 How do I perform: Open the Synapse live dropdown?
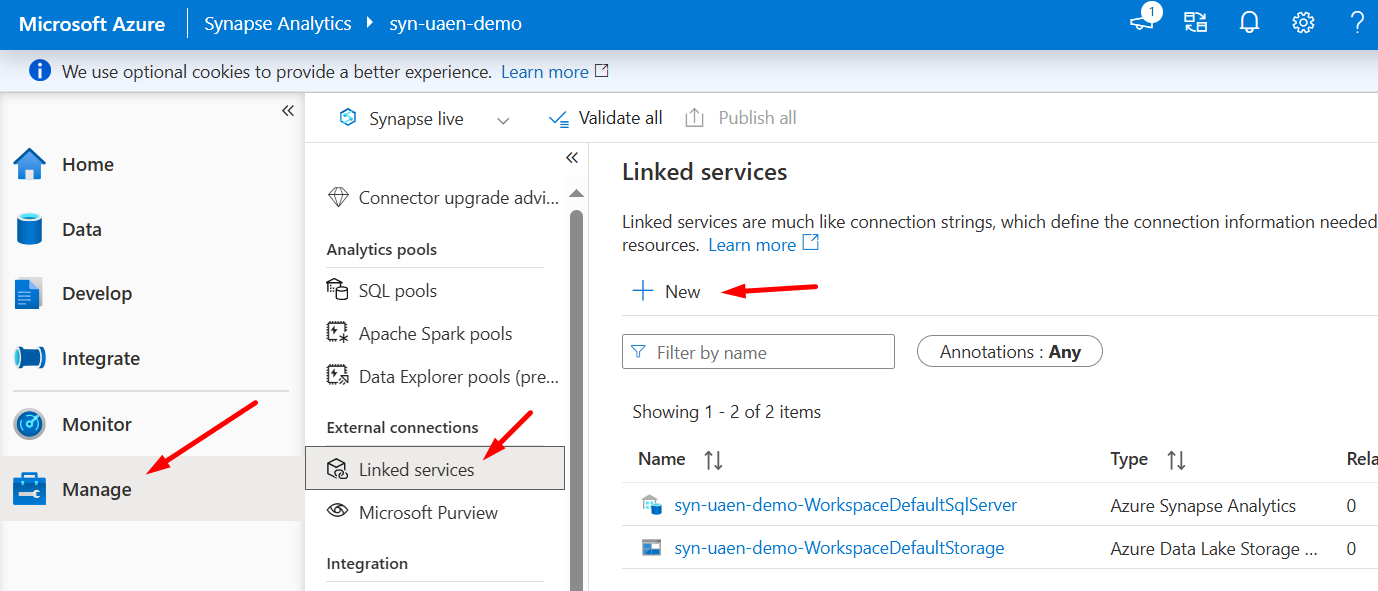[x=503, y=118]
